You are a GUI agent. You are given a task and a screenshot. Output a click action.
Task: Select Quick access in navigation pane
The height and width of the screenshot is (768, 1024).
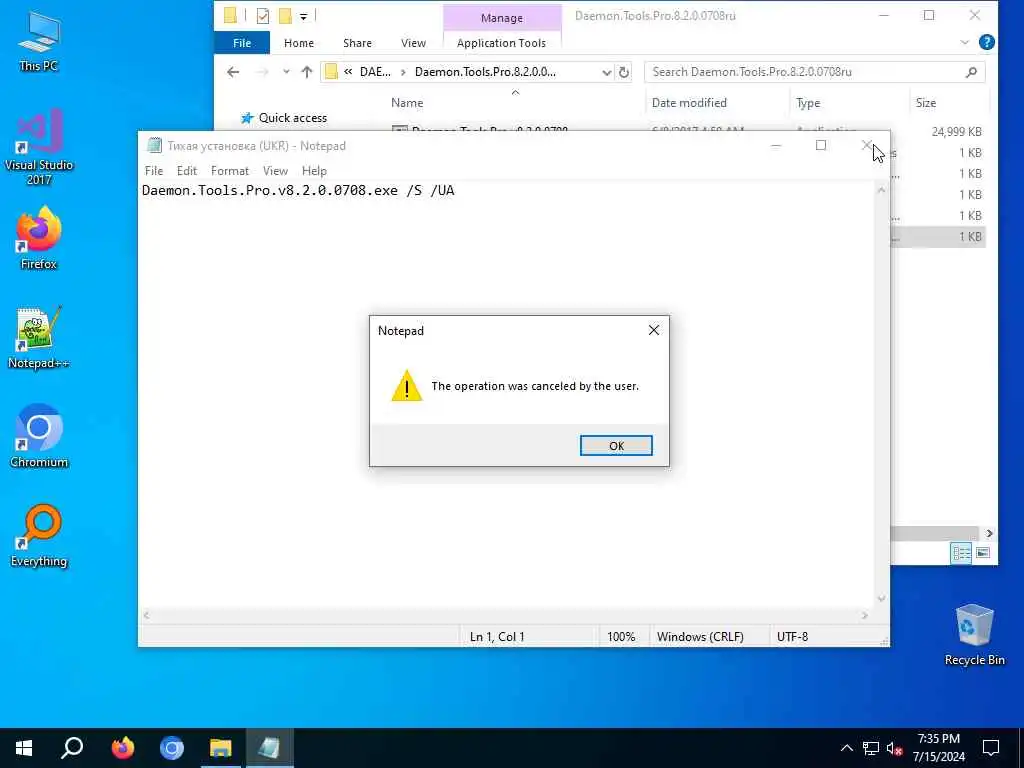(x=293, y=118)
